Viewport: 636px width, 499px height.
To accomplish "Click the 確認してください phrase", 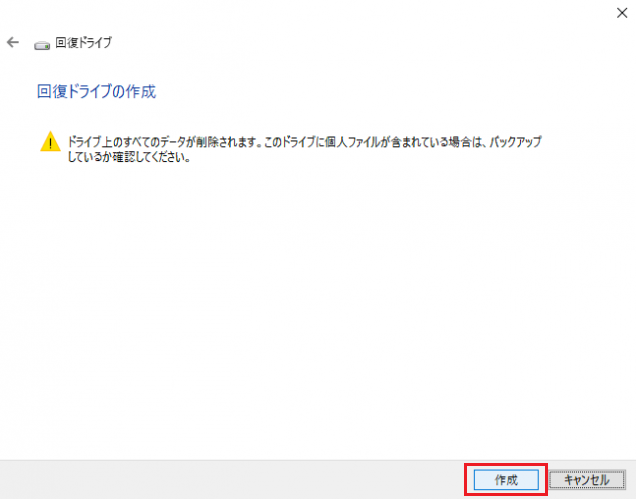I will 147,157.
